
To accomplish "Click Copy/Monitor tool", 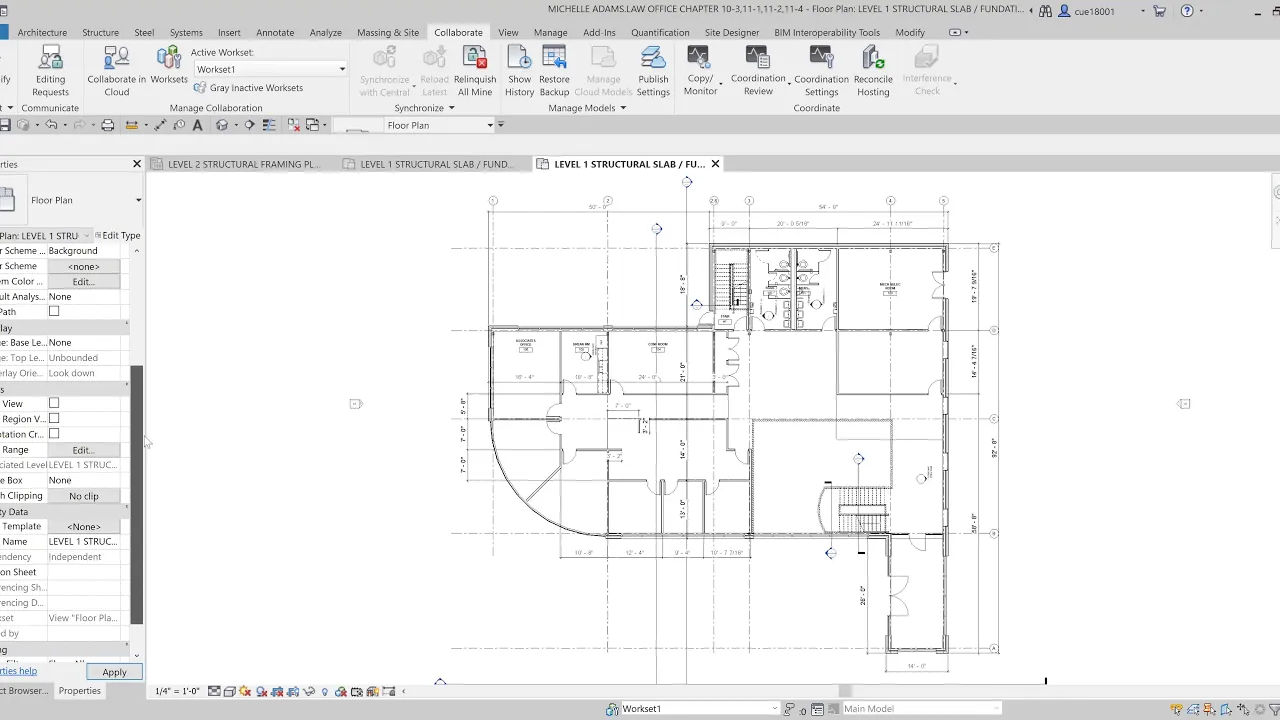I will pos(700,71).
